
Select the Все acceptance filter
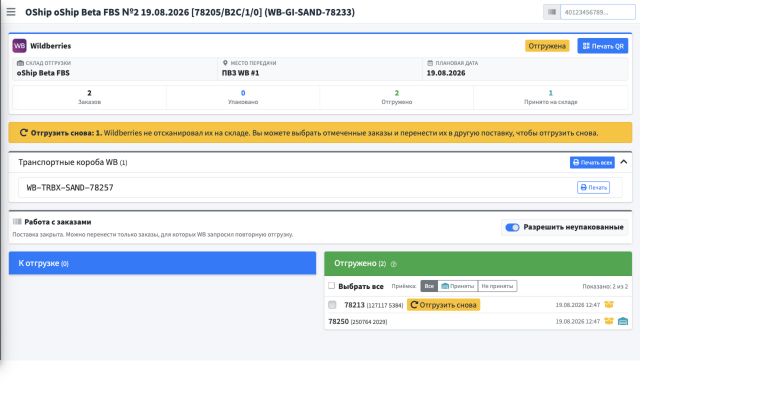(429, 286)
